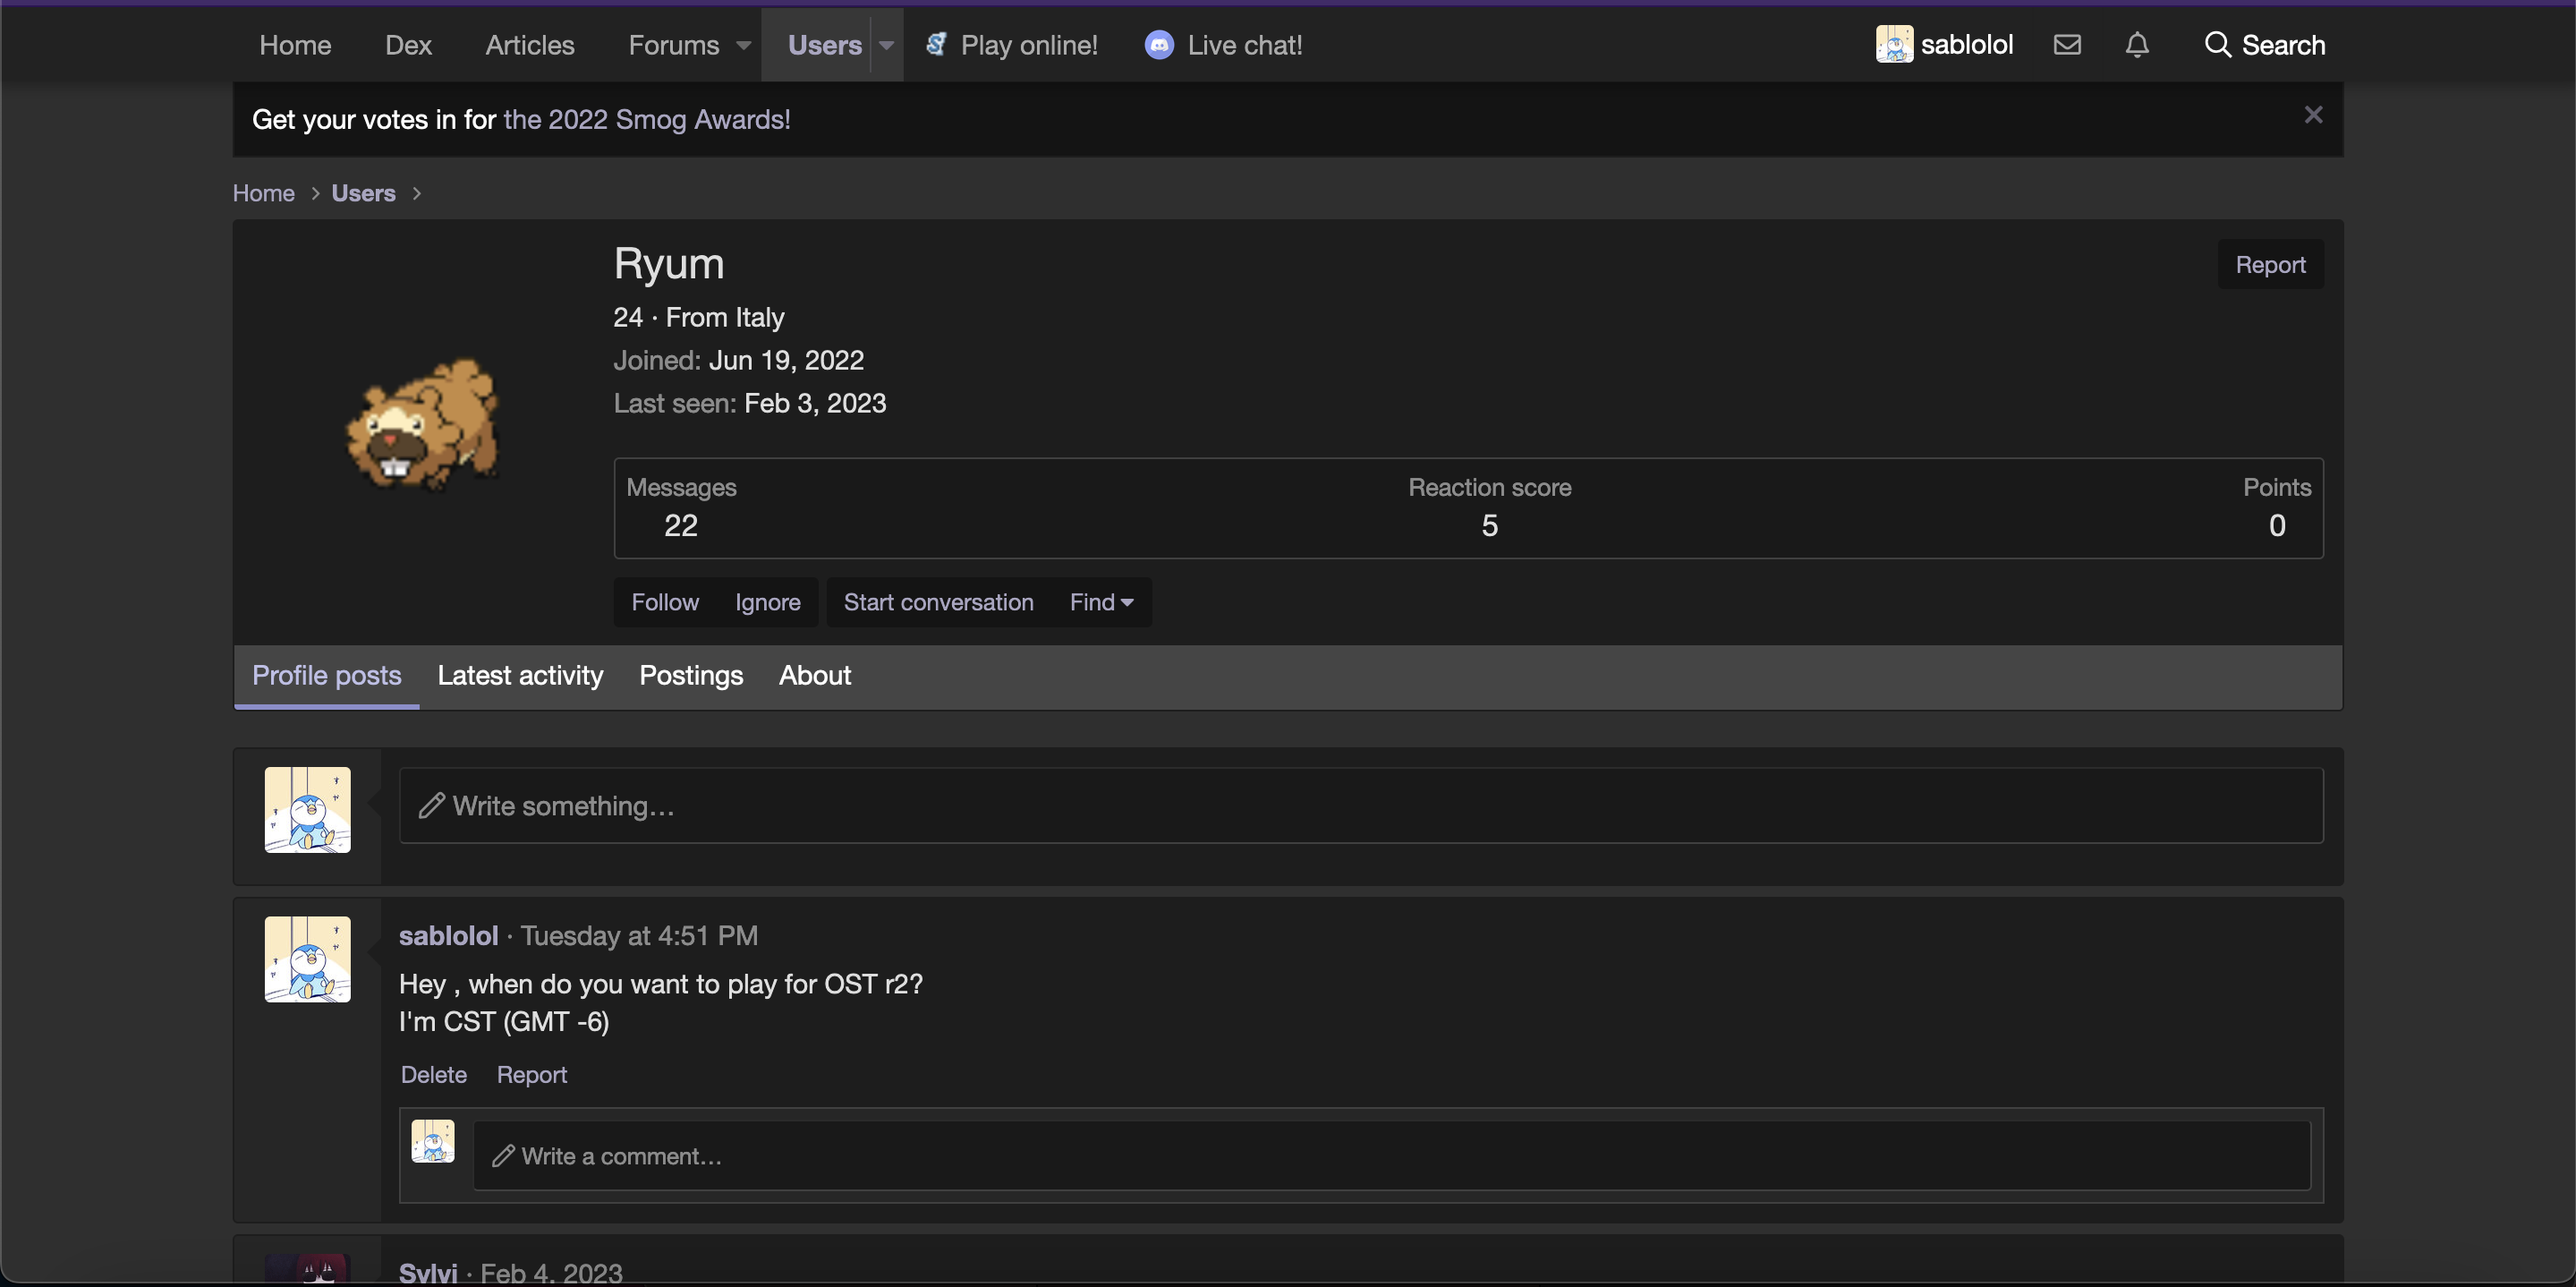Open the Find dropdown menu
Viewport: 2576px width, 1287px height.
[x=1101, y=602]
